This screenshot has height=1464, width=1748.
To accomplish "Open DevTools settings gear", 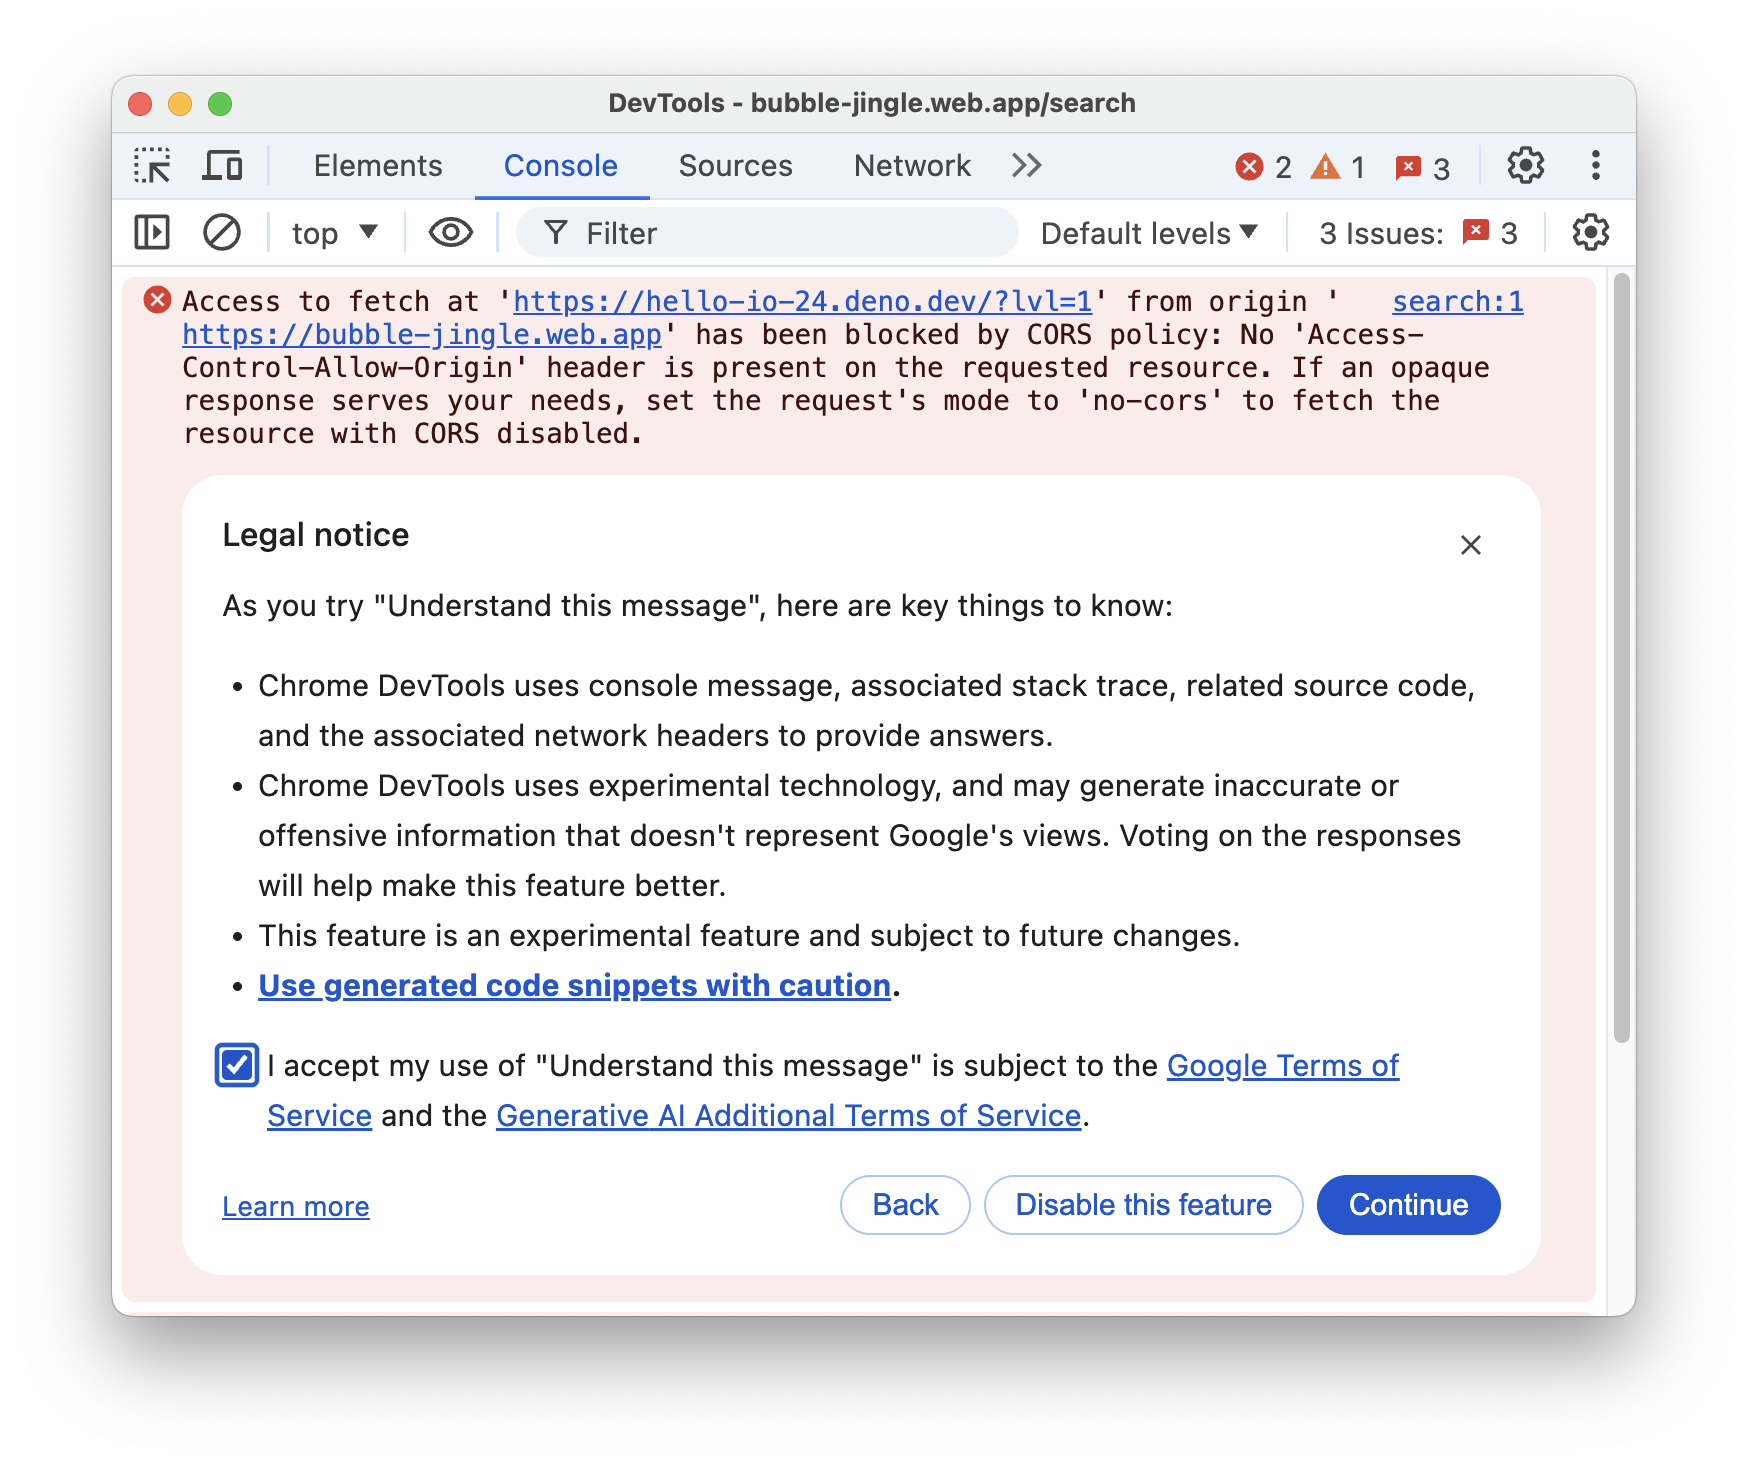I will point(1525,165).
